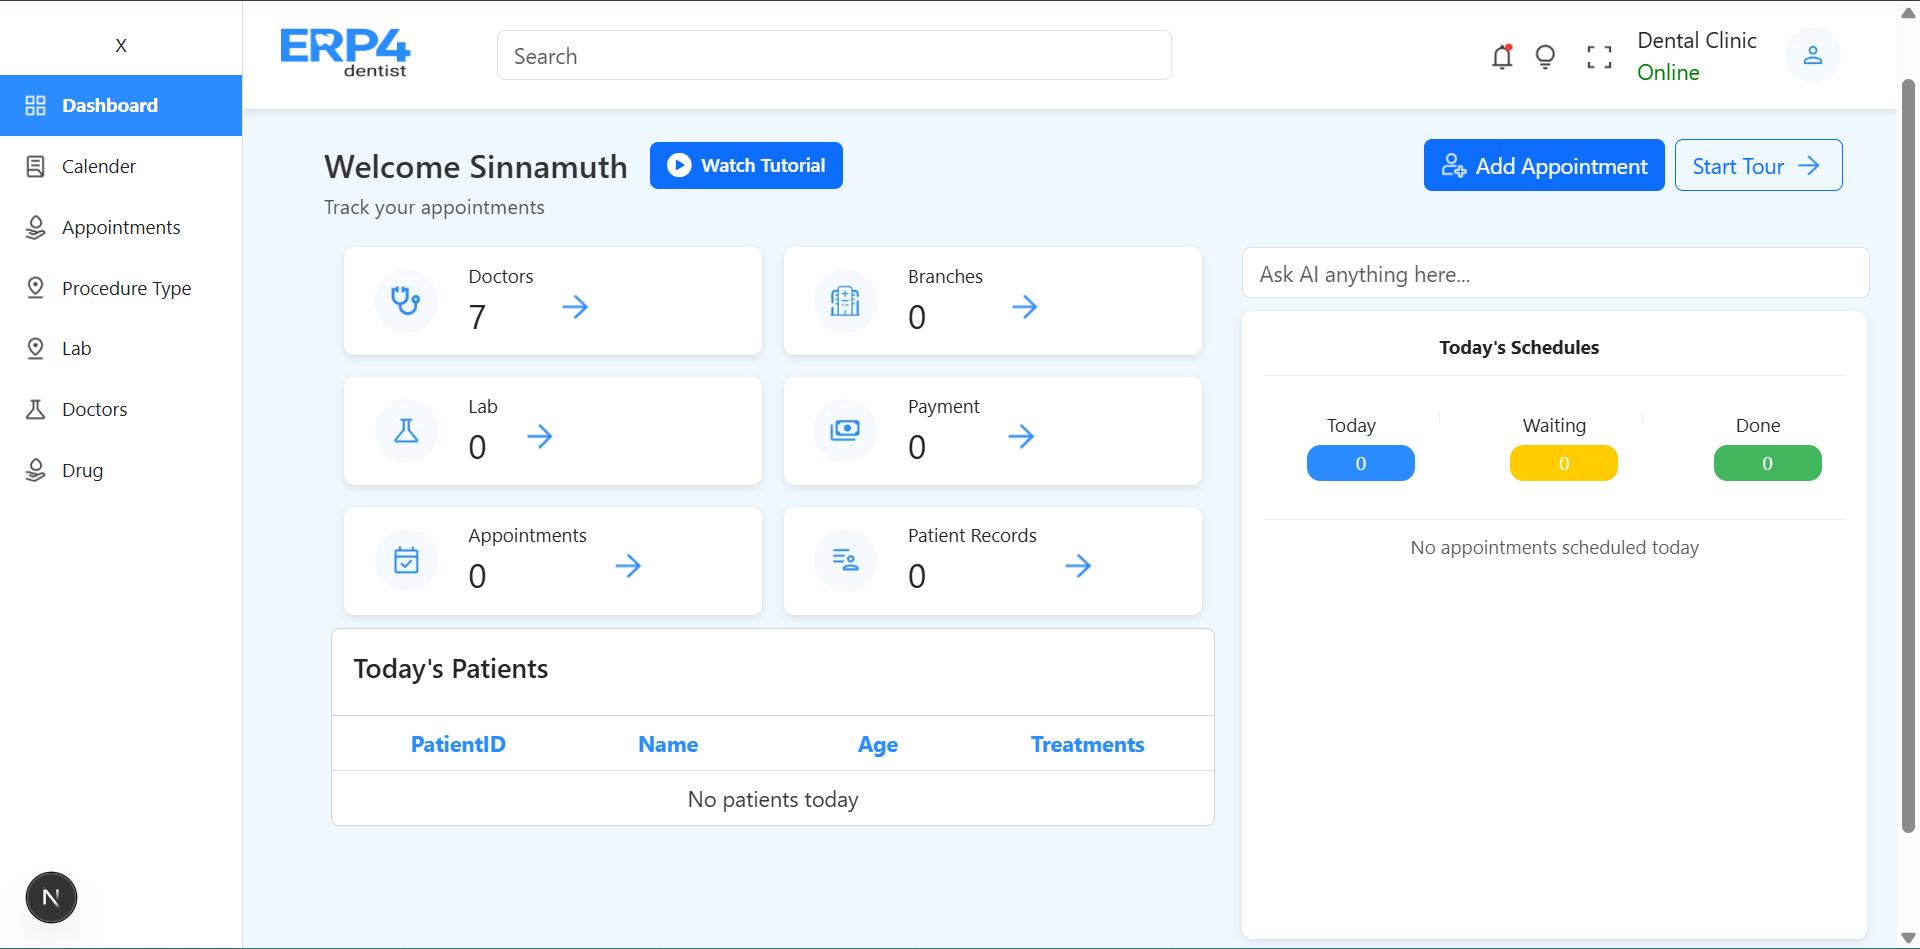Click the Calender sidebar icon
The image size is (1920, 949).
pos(36,166)
